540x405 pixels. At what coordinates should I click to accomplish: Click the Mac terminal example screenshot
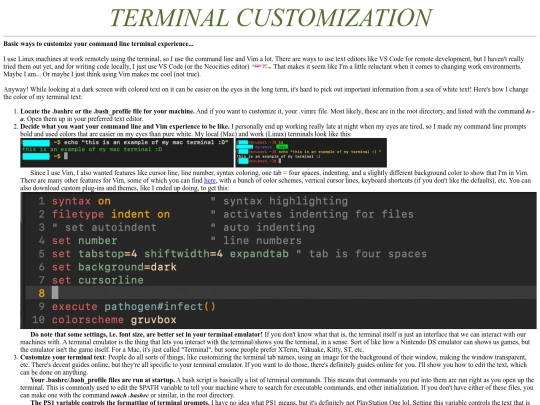pos(127,153)
